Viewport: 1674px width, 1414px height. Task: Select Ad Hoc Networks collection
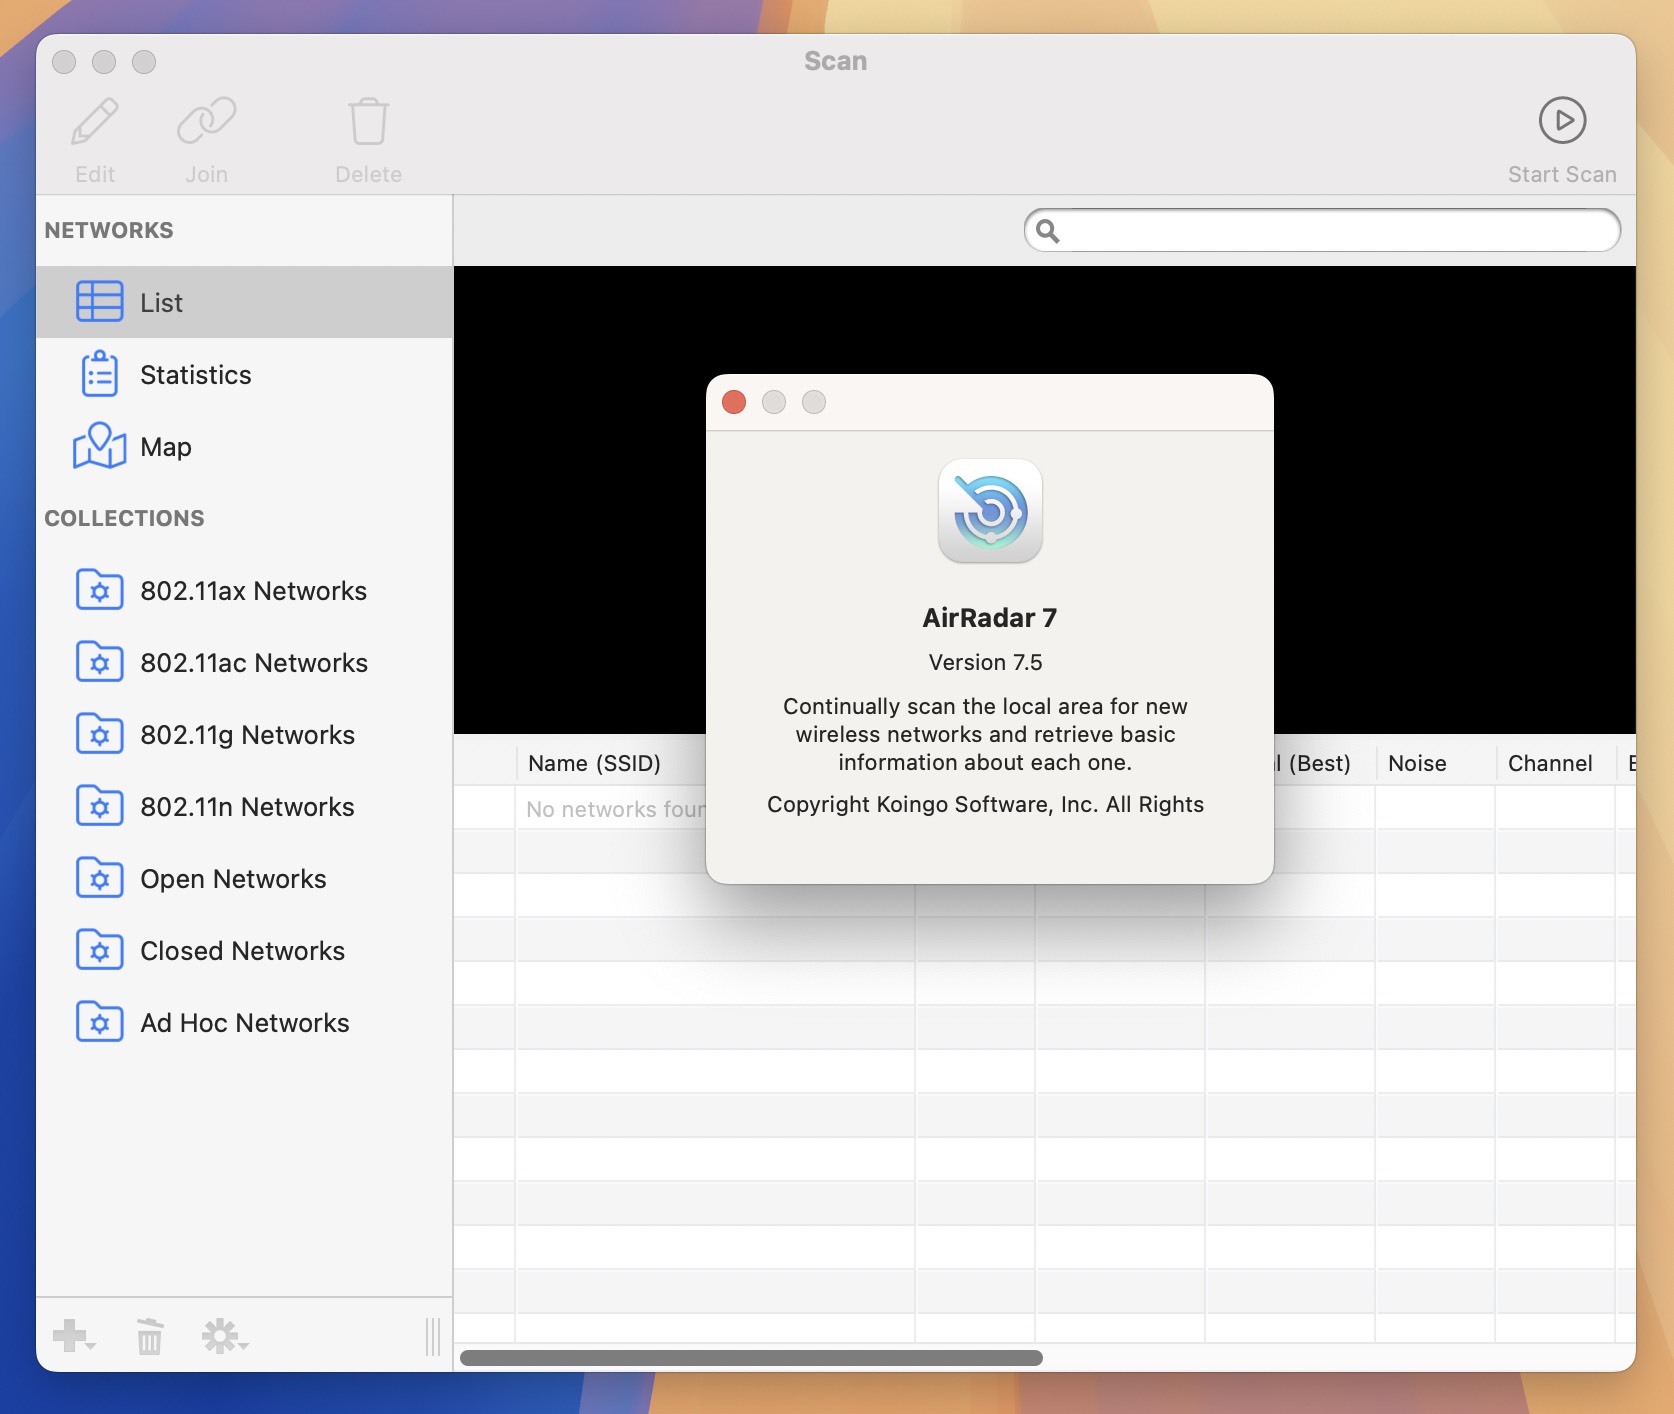coord(244,1022)
